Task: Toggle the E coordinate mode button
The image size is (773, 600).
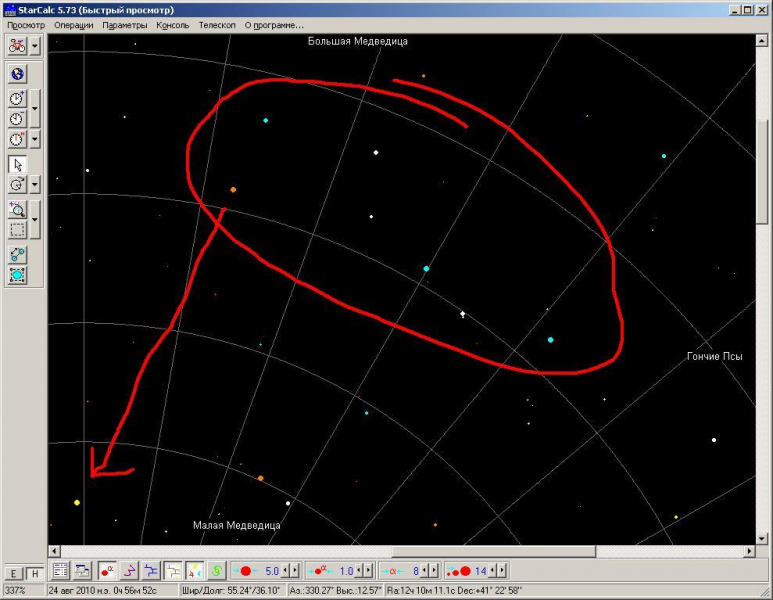Action: (14, 573)
